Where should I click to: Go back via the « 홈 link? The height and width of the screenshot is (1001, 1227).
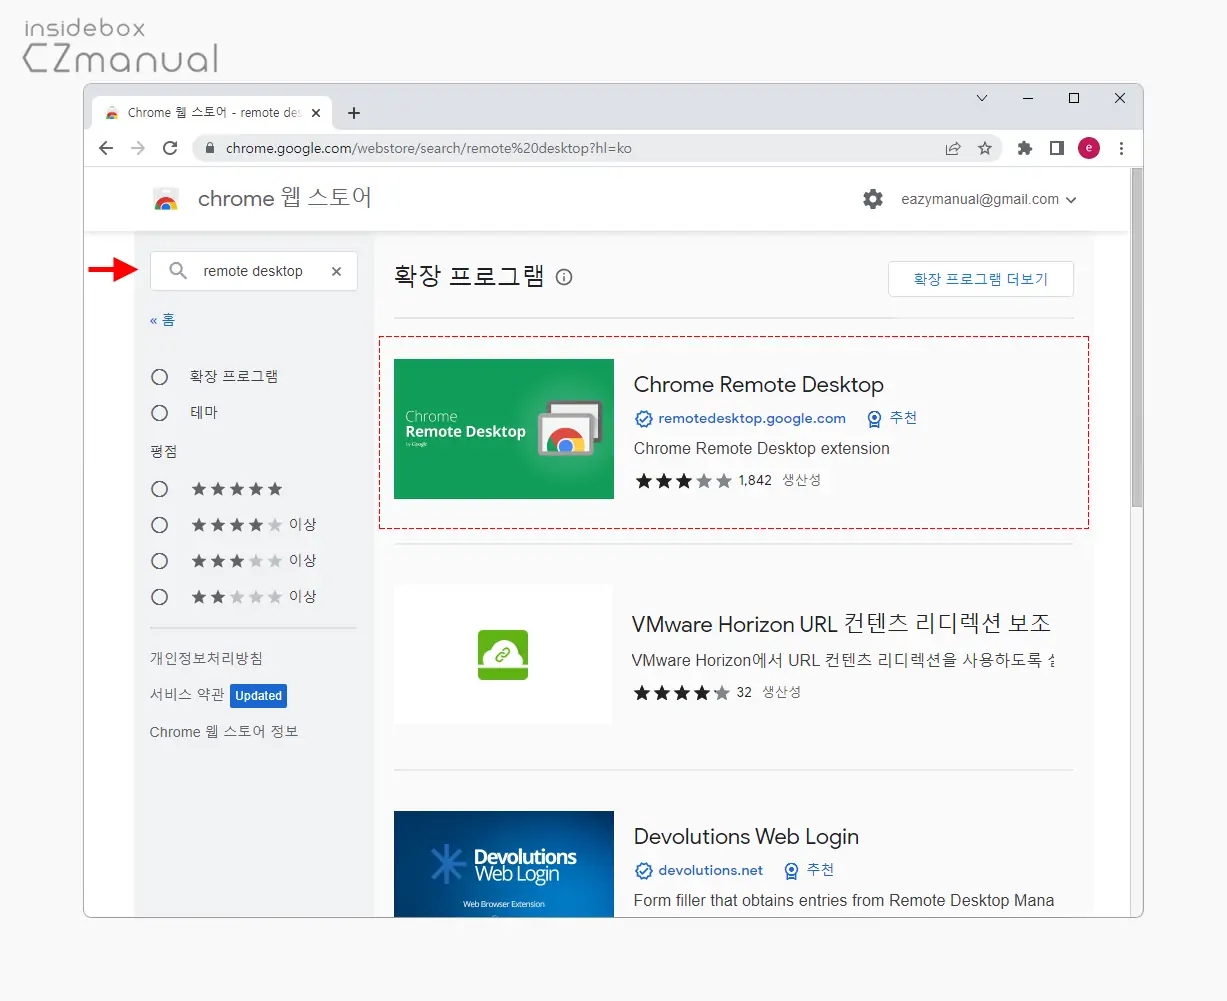pos(162,320)
